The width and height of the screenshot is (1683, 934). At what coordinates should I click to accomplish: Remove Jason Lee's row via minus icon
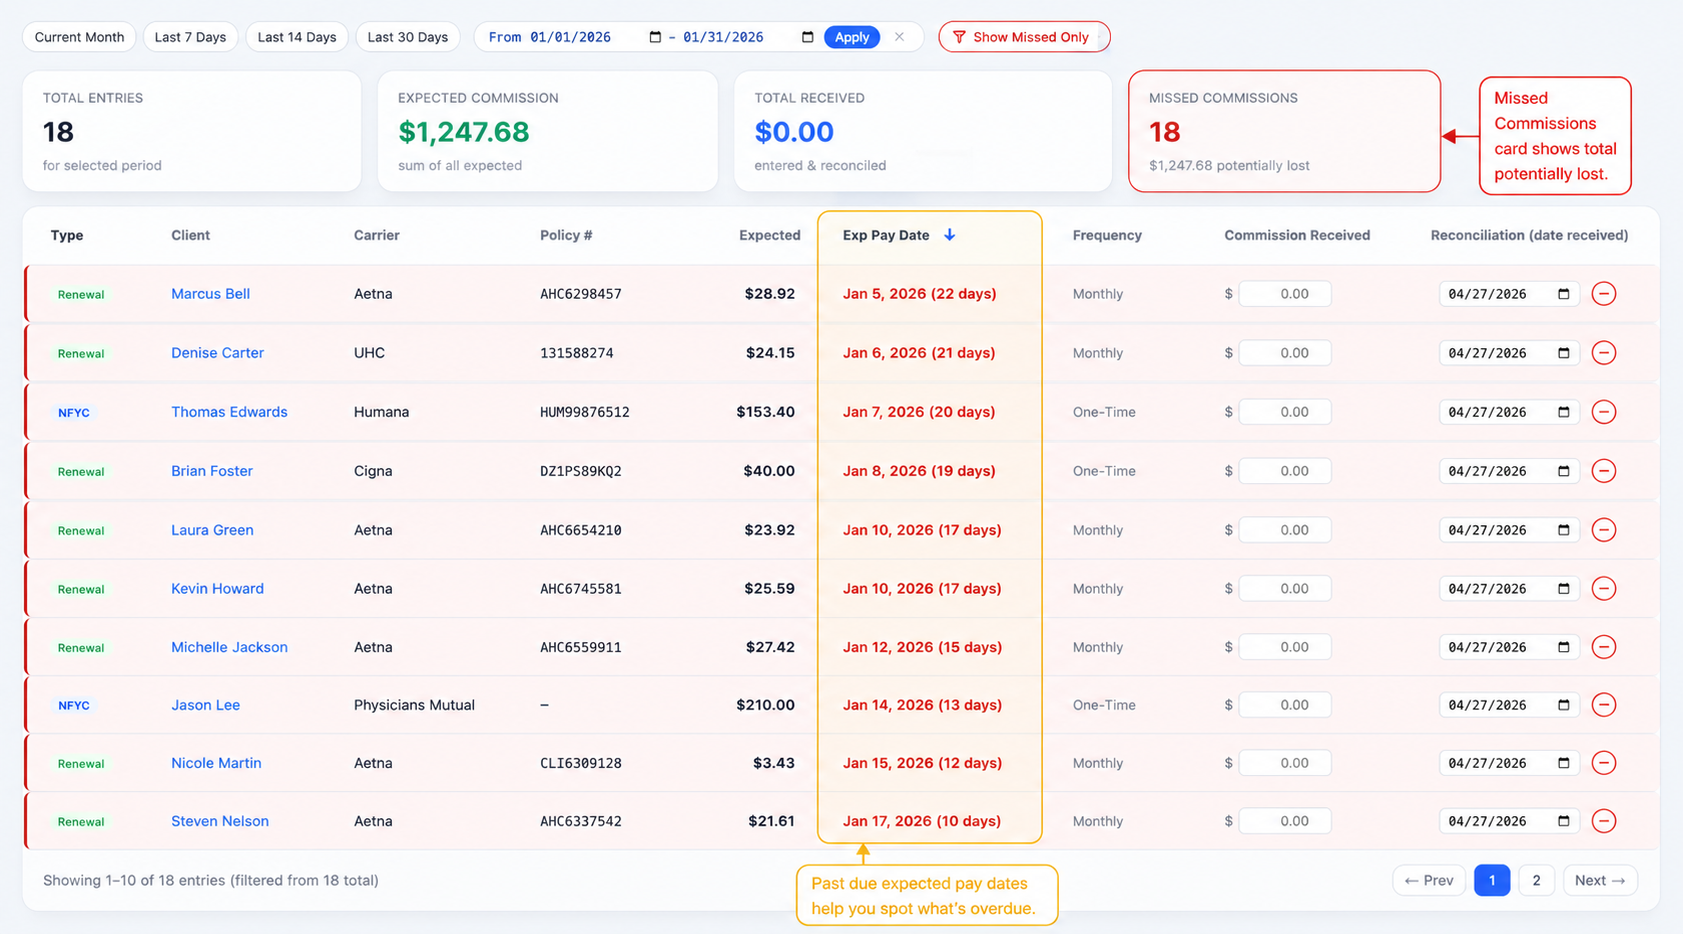[x=1605, y=704]
